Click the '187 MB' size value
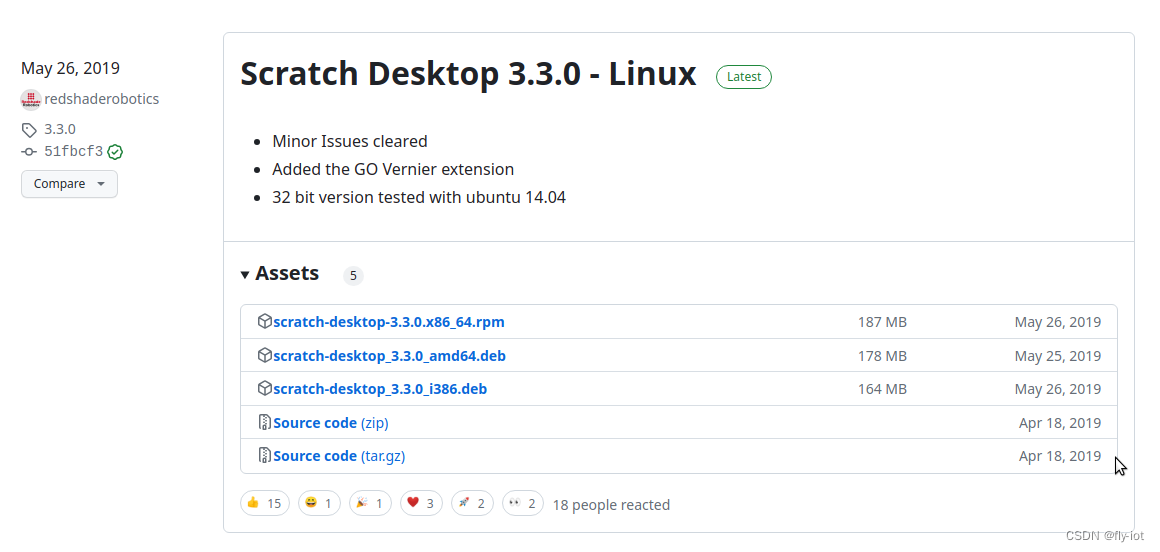 (x=883, y=322)
